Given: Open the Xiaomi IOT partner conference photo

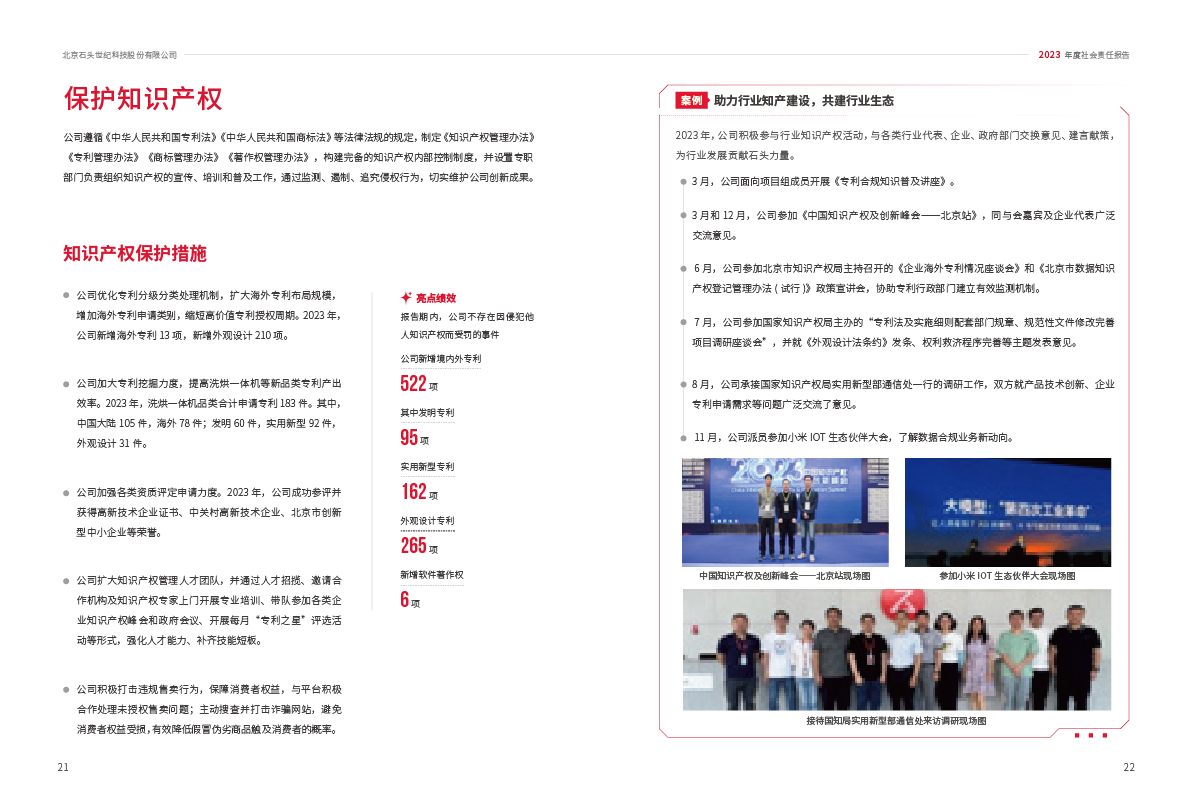Looking at the screenshot, I should 1007,512.
